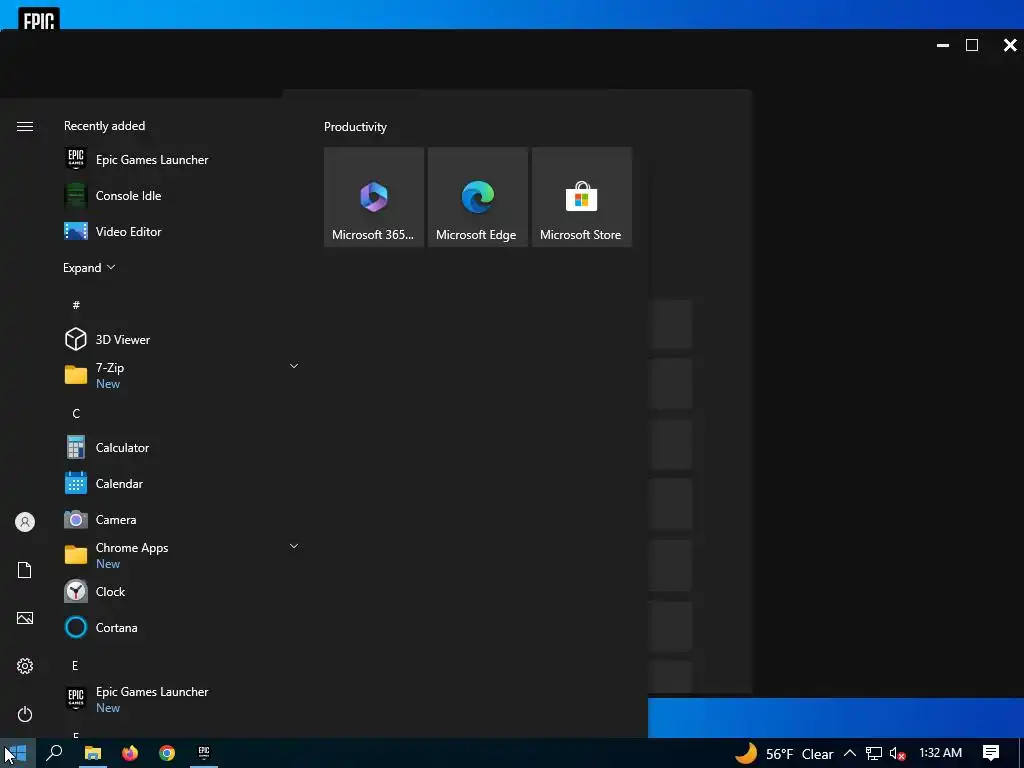Maximize the Epic Games Launcher window
The width and height of the screenshot is (1024, 768).
(x=972, y=45)
